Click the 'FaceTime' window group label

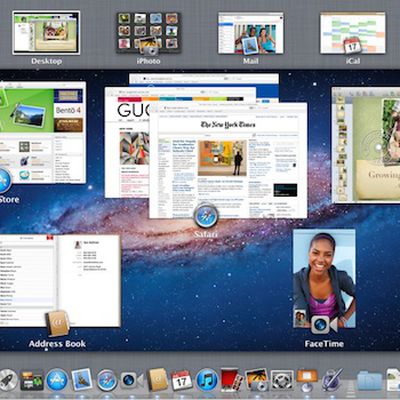[x=324, y=344]
